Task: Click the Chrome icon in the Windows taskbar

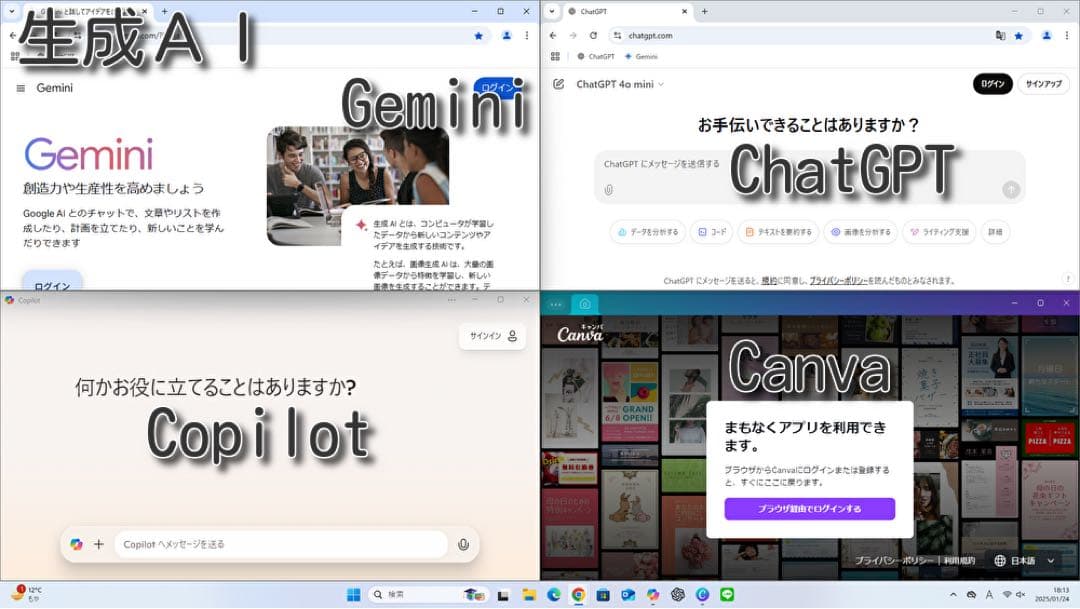Action: [577, 596]
